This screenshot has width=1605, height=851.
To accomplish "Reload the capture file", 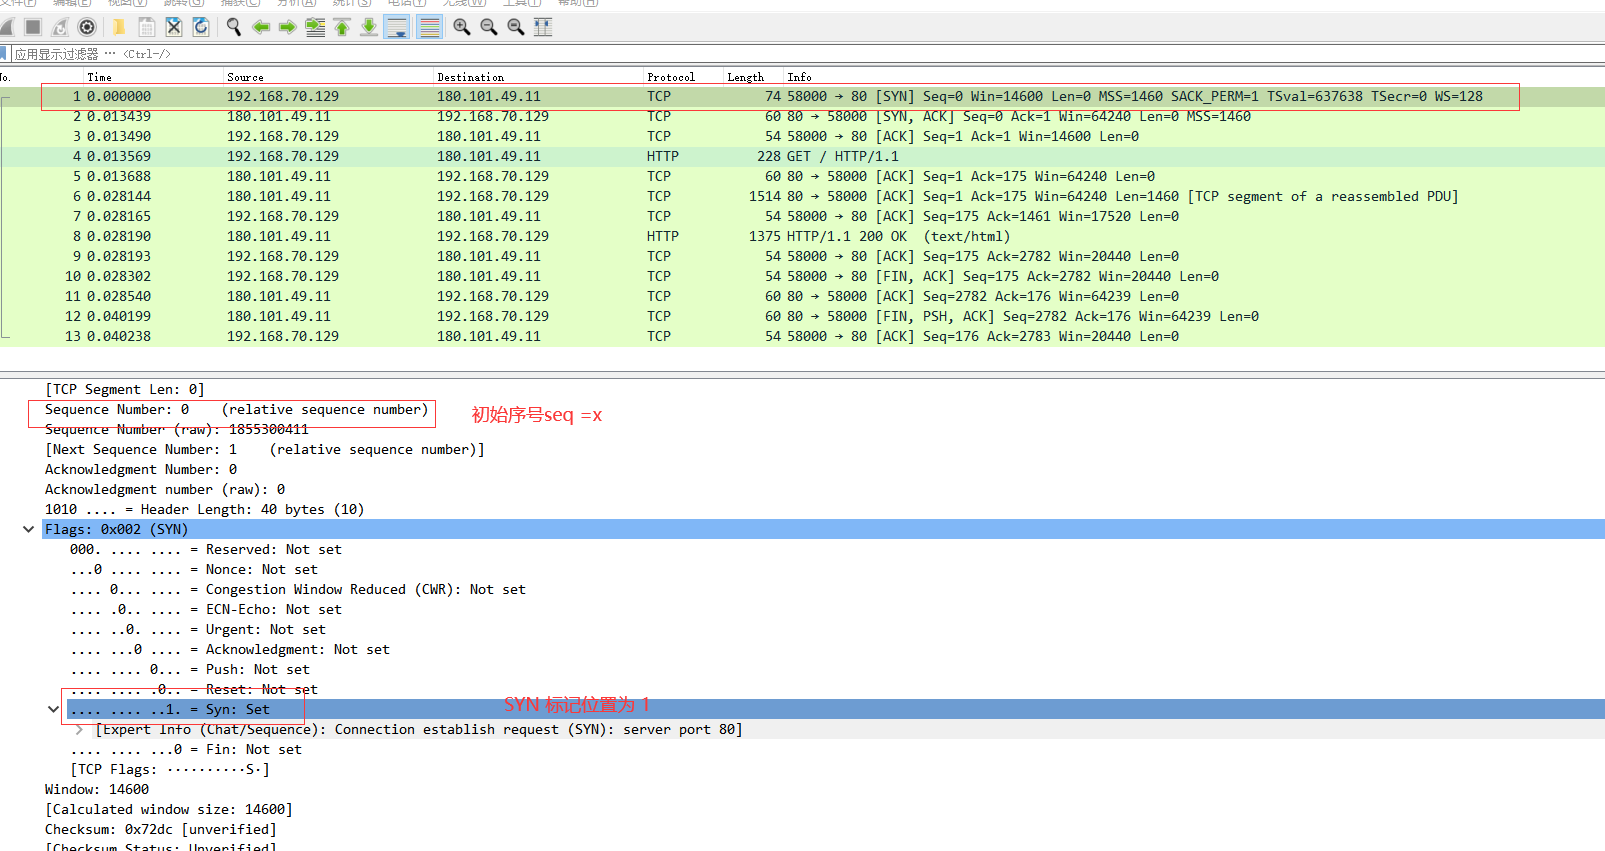I will 200,27.
